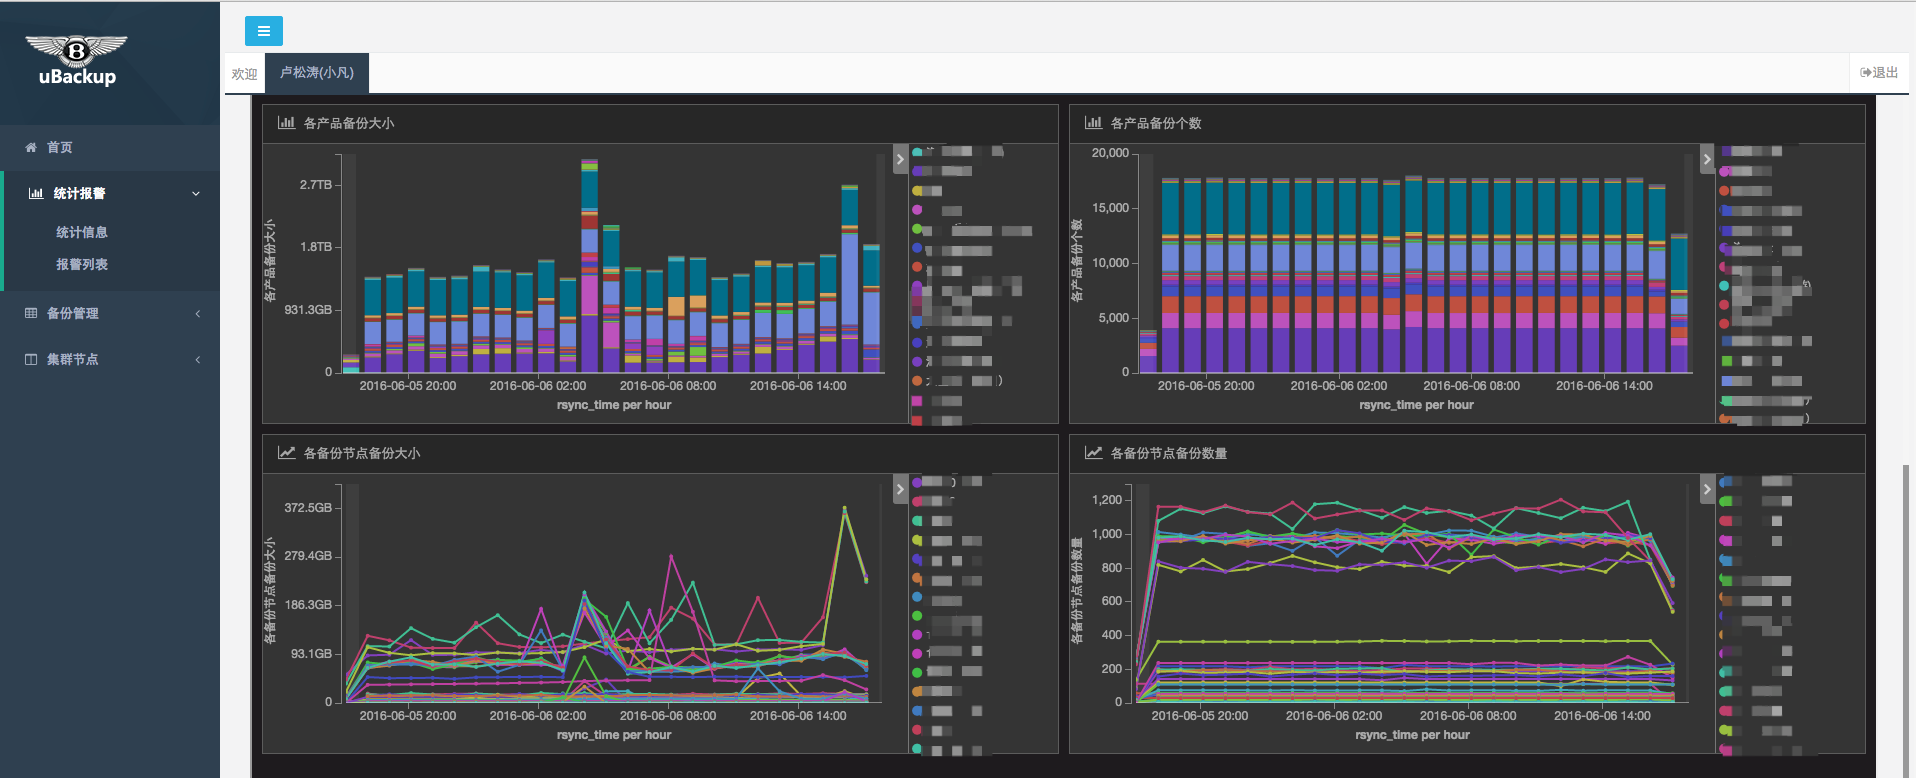
Task: Expand the arrow next to 集群节点
Action: [x=197, y=359]
